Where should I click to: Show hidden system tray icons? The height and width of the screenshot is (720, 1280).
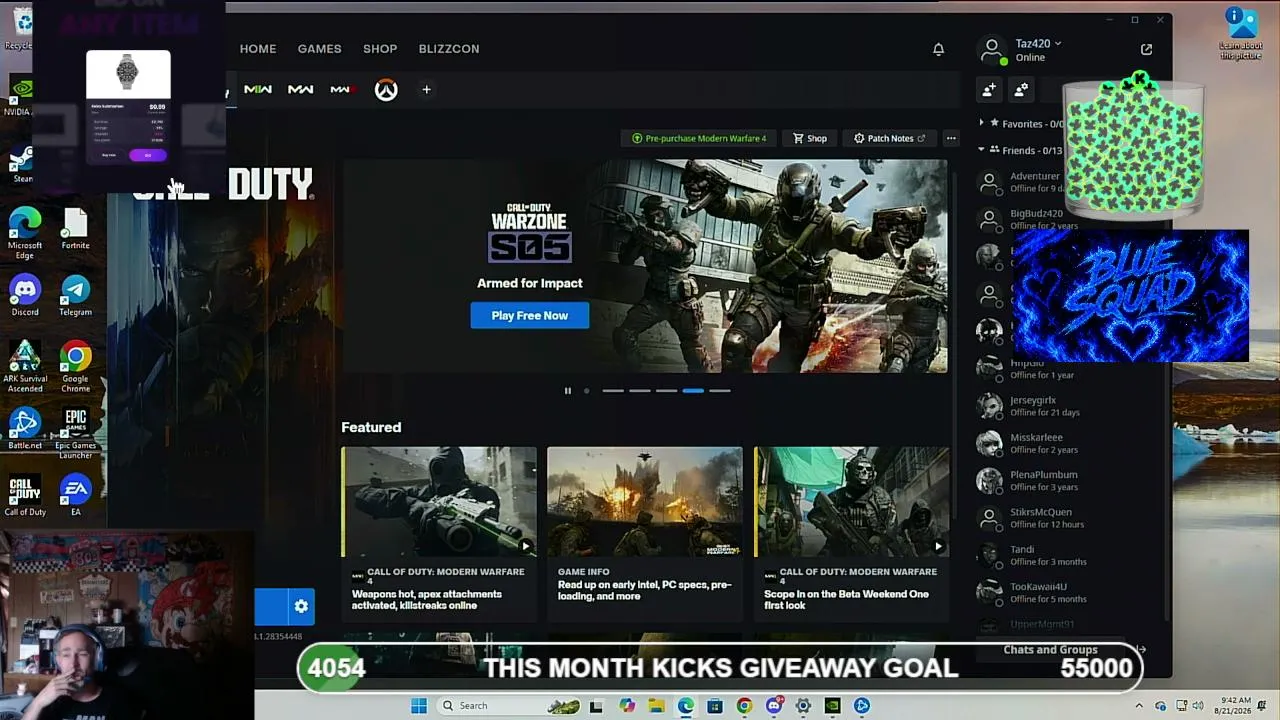coord(1138,706)
